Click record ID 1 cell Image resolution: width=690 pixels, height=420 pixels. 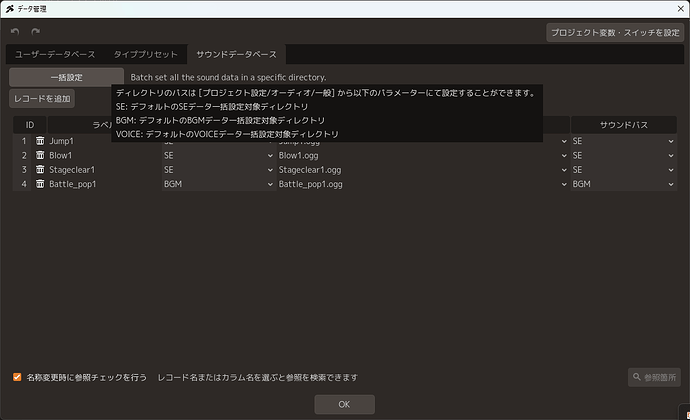tap(24, 141)
